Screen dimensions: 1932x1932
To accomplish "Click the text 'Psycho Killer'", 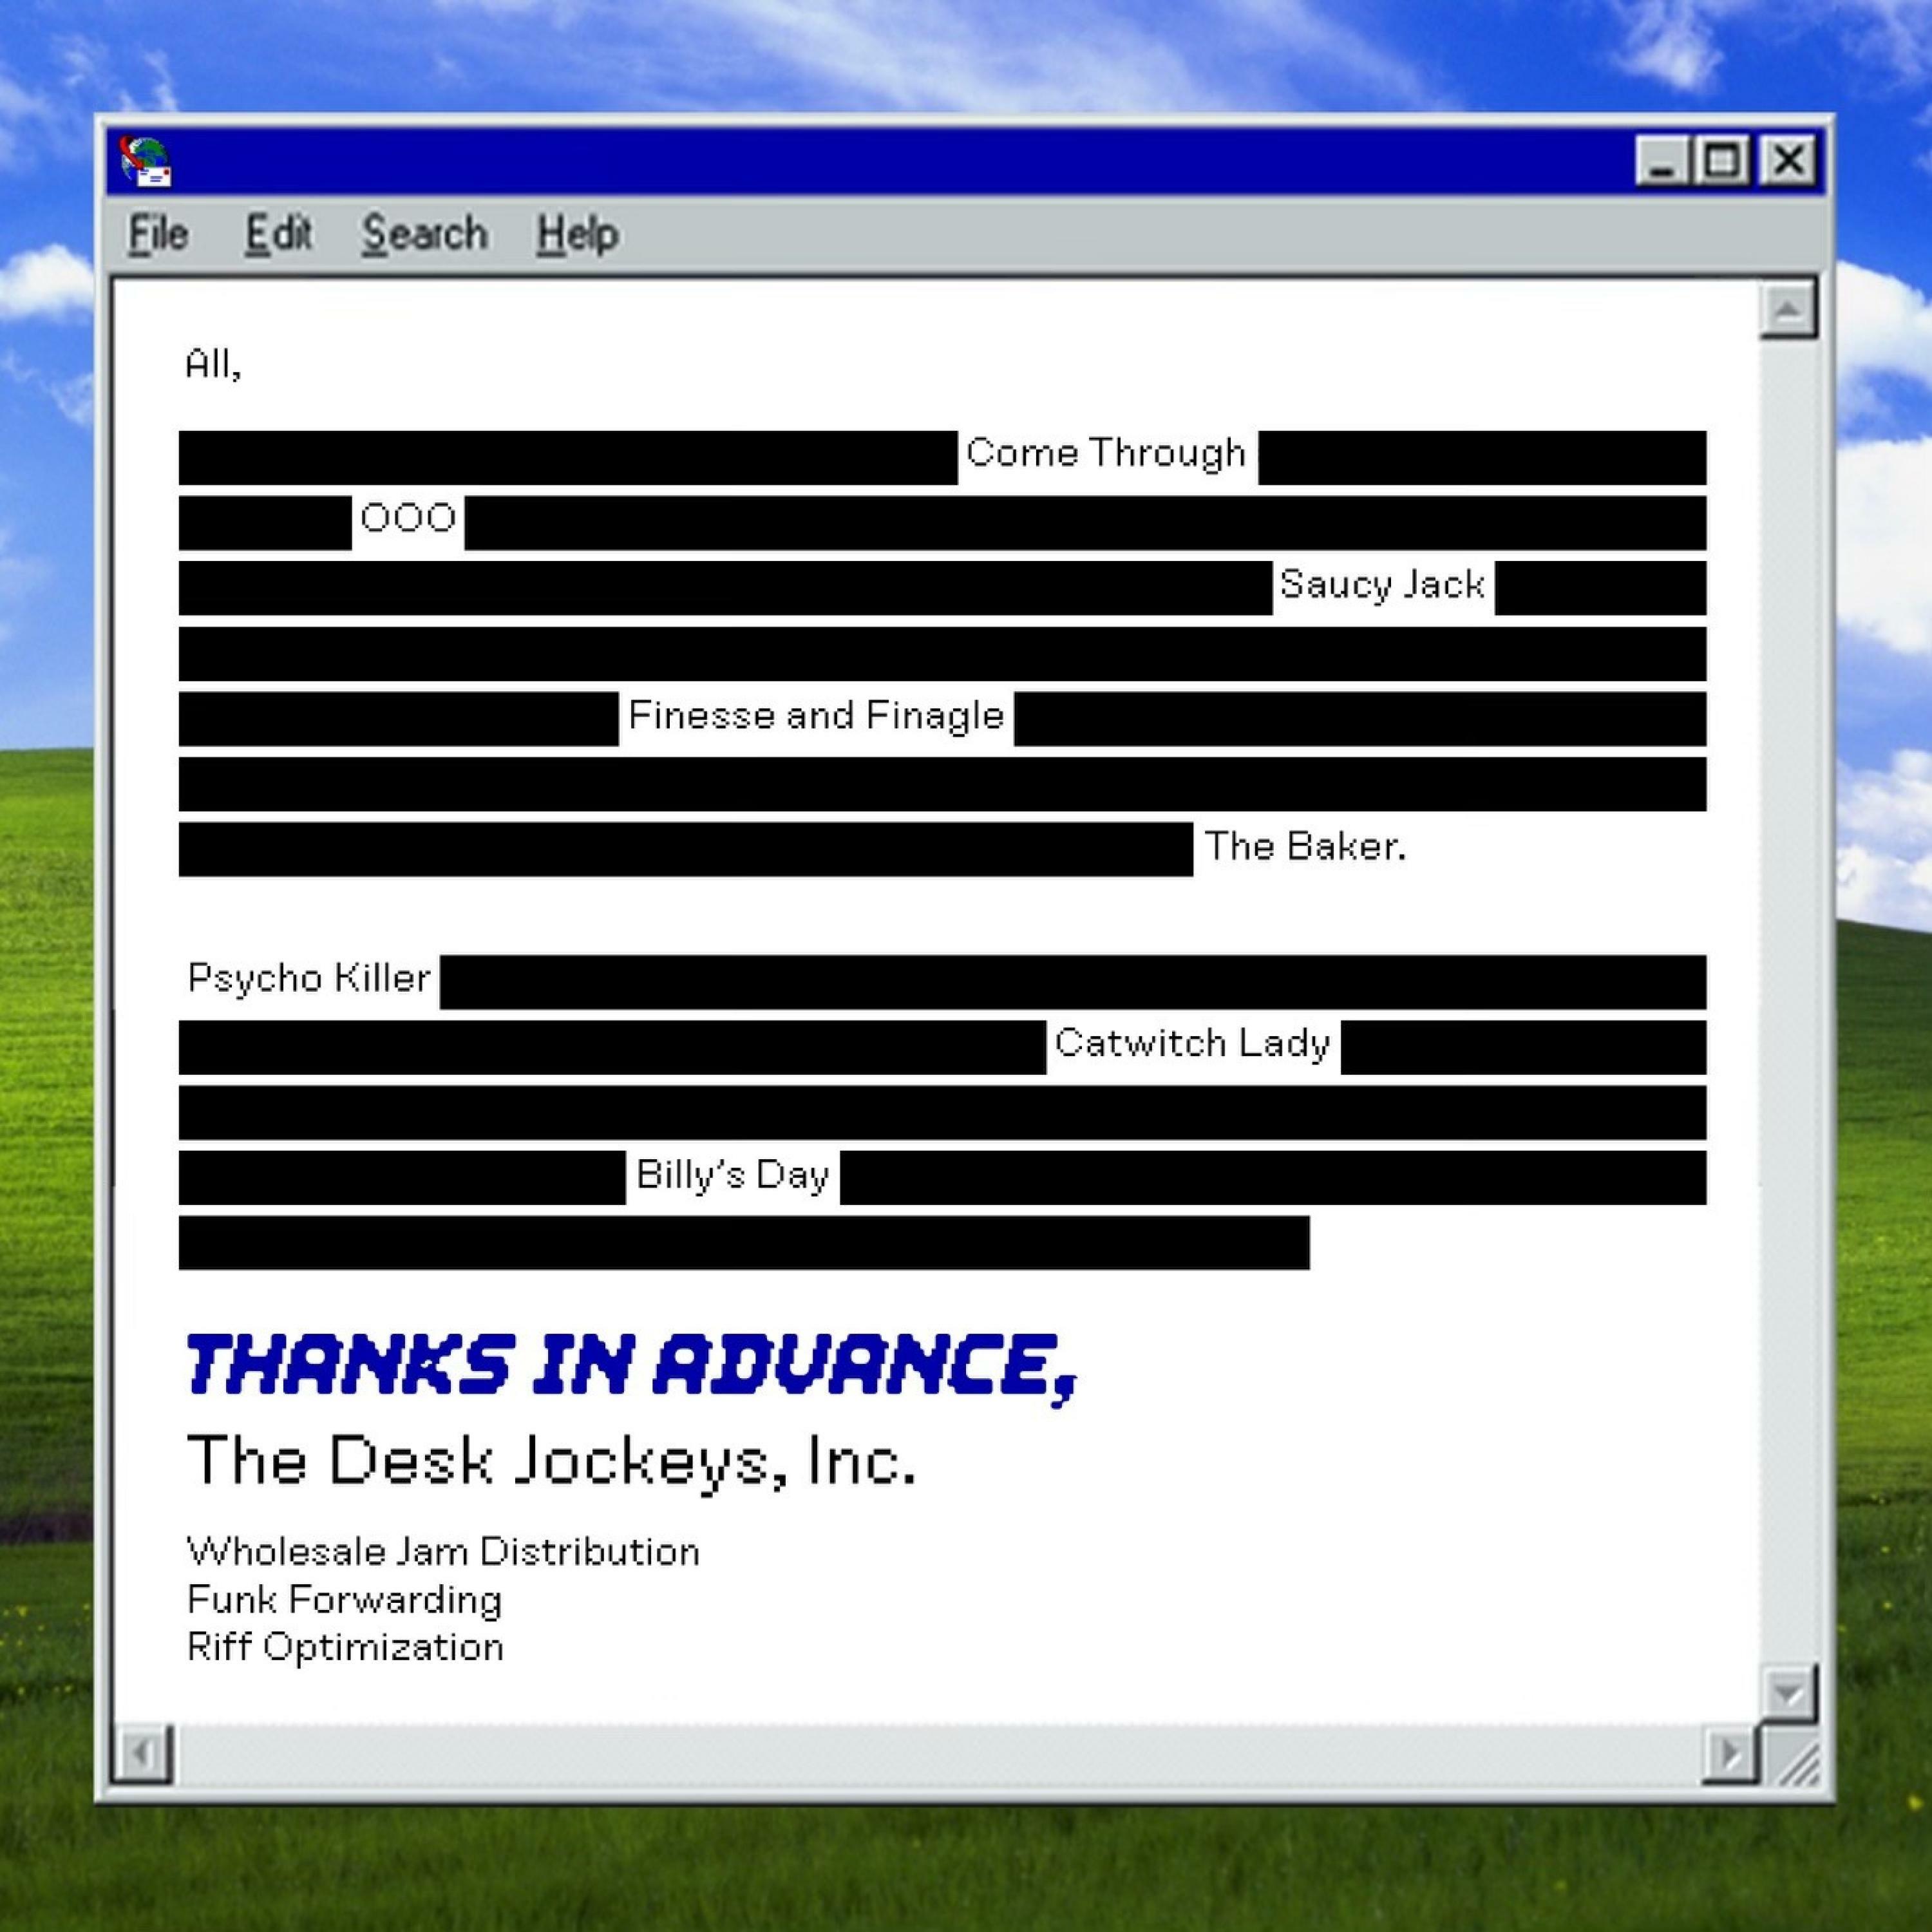I will click(309, 978).
